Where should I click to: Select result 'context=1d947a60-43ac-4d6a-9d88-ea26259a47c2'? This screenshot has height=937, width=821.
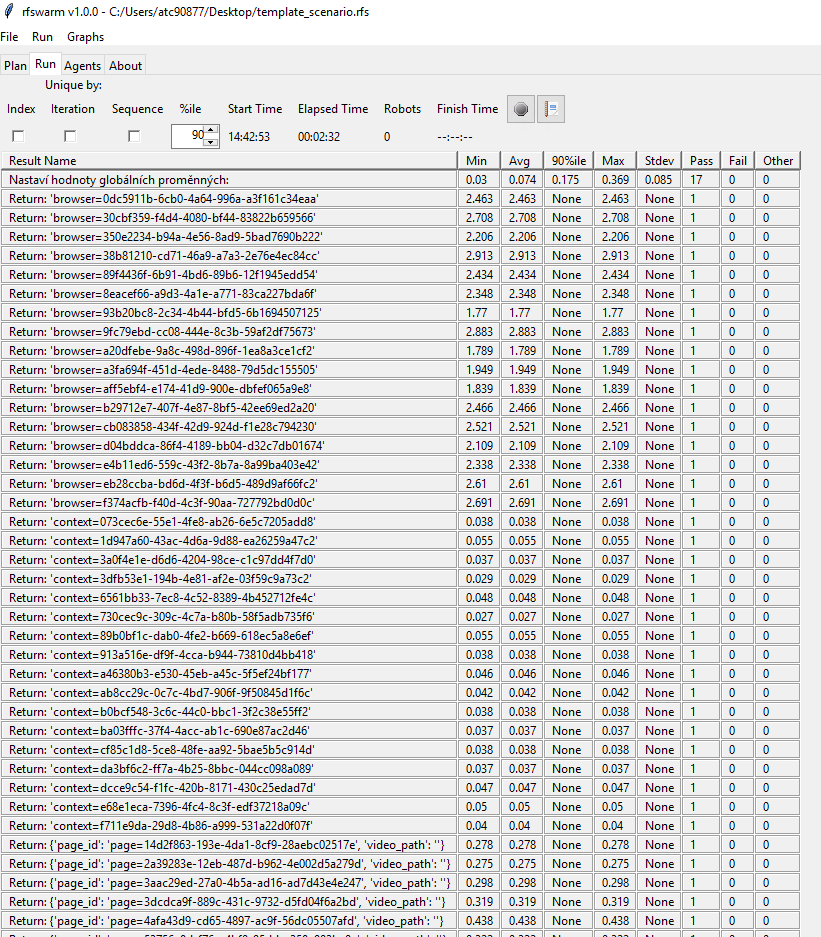coord(229,541)
